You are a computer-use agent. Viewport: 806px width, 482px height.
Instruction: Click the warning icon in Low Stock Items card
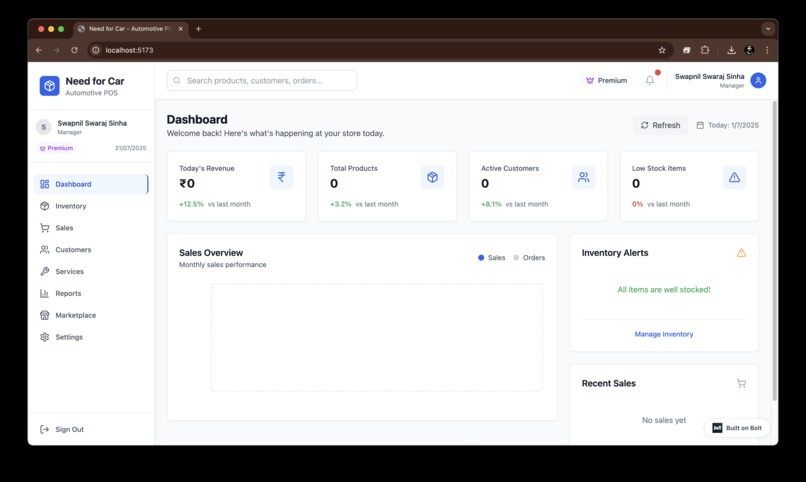tap(735, 177)
